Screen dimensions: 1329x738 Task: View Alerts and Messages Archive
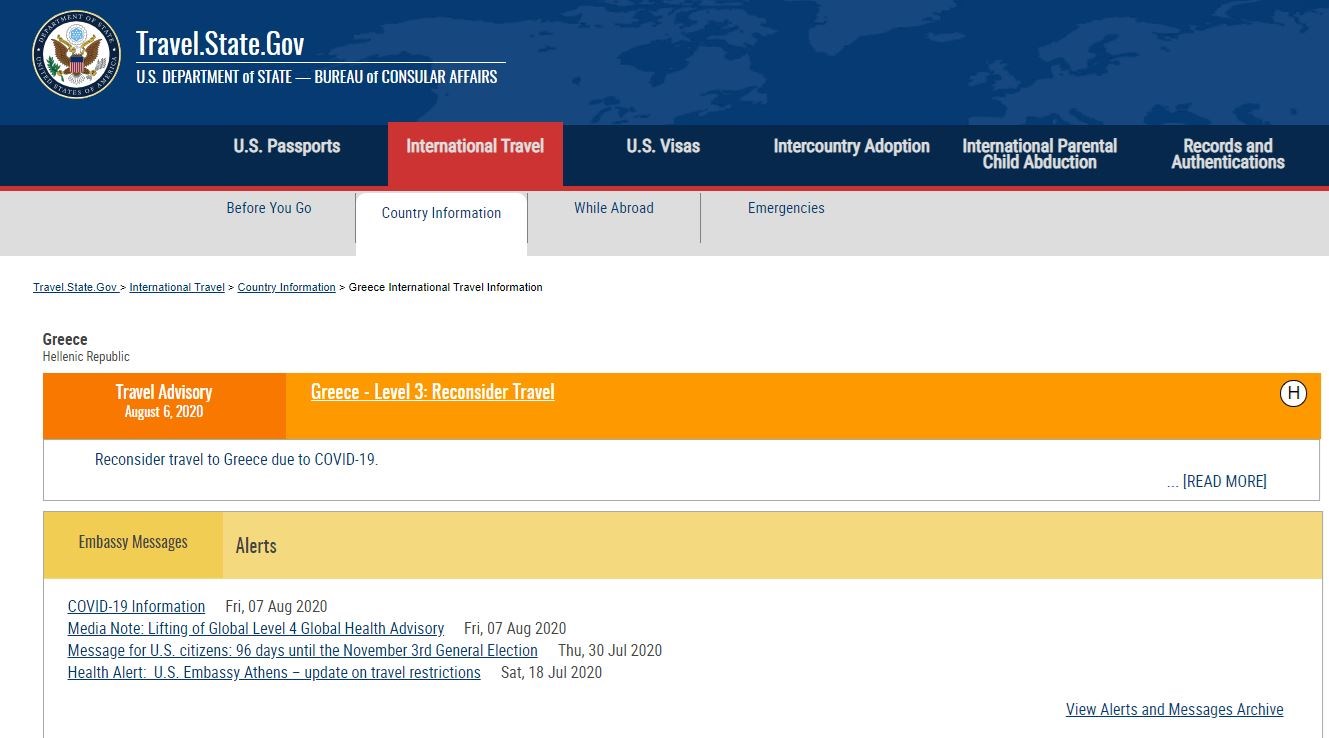1174,710
